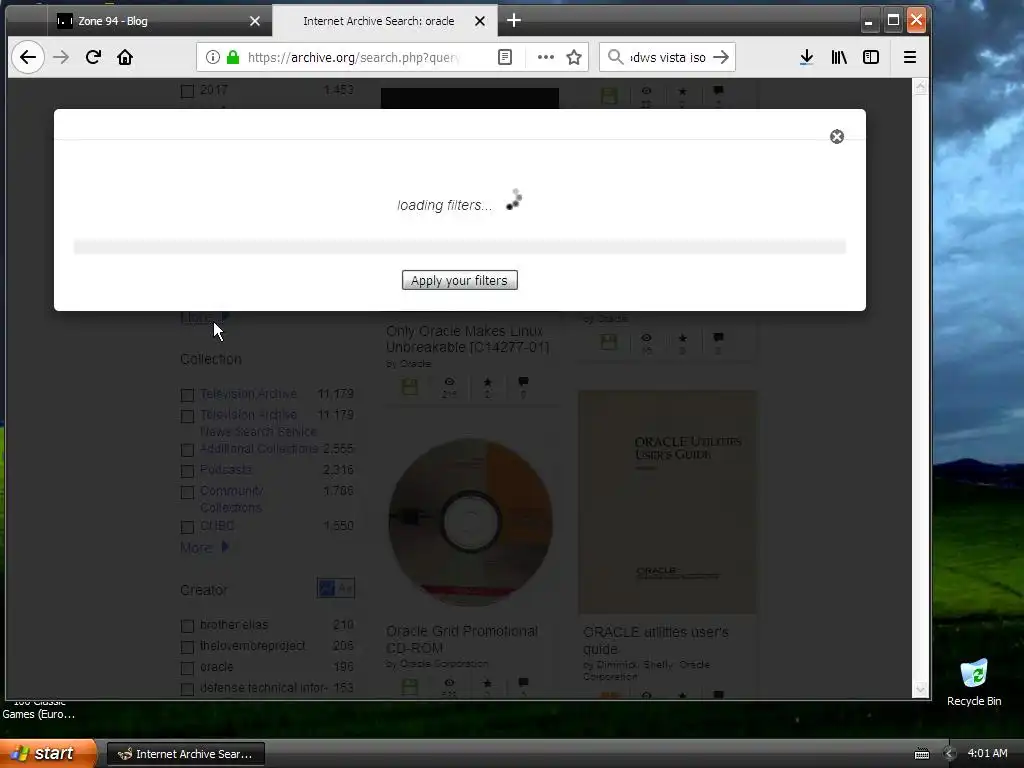This screenshot has height=768, width=1024.
Task: Open the downloads panel
Action: click(807, 57)
